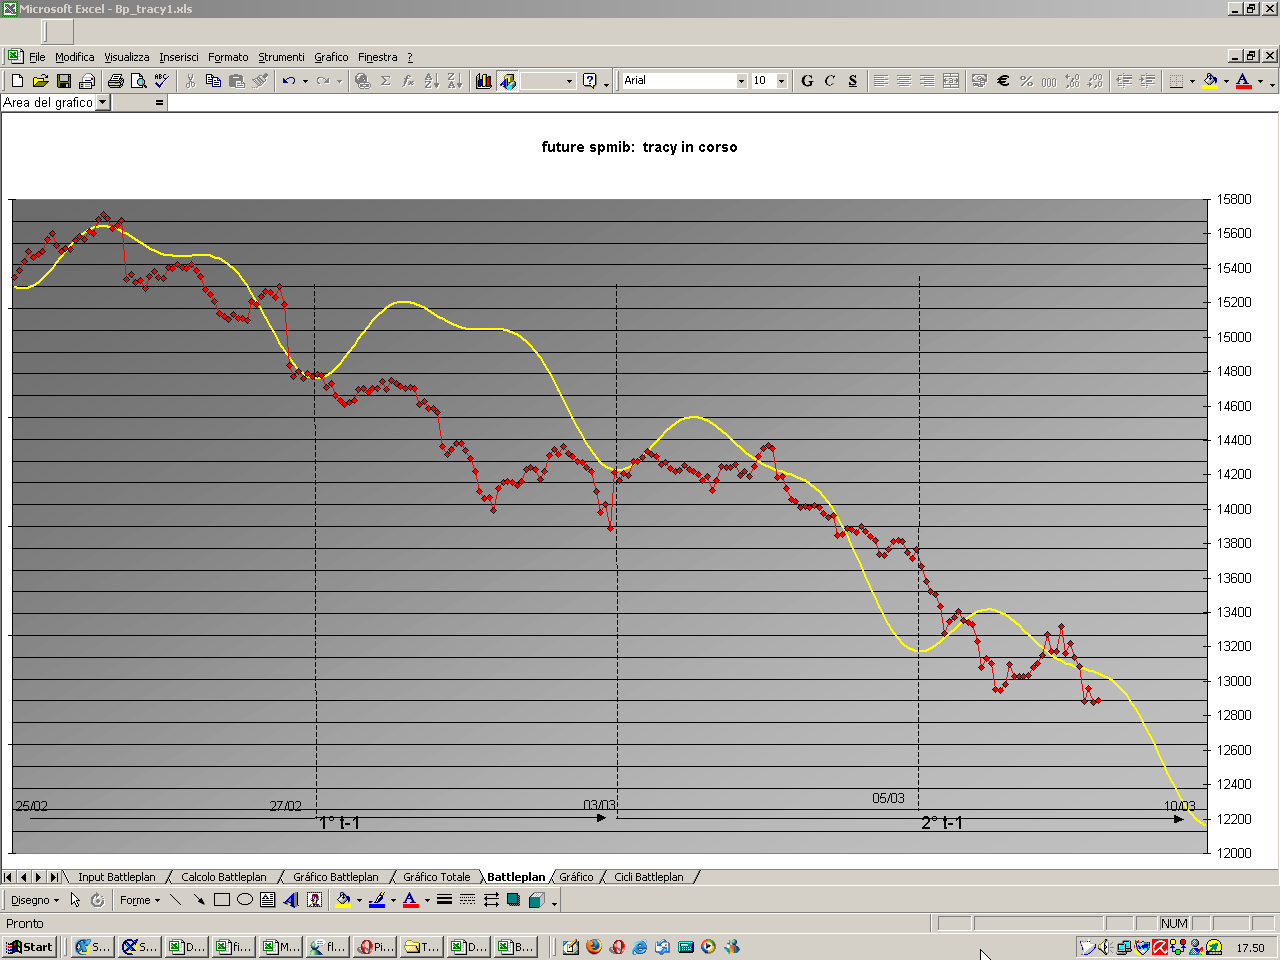Click the Print icon

115,81
